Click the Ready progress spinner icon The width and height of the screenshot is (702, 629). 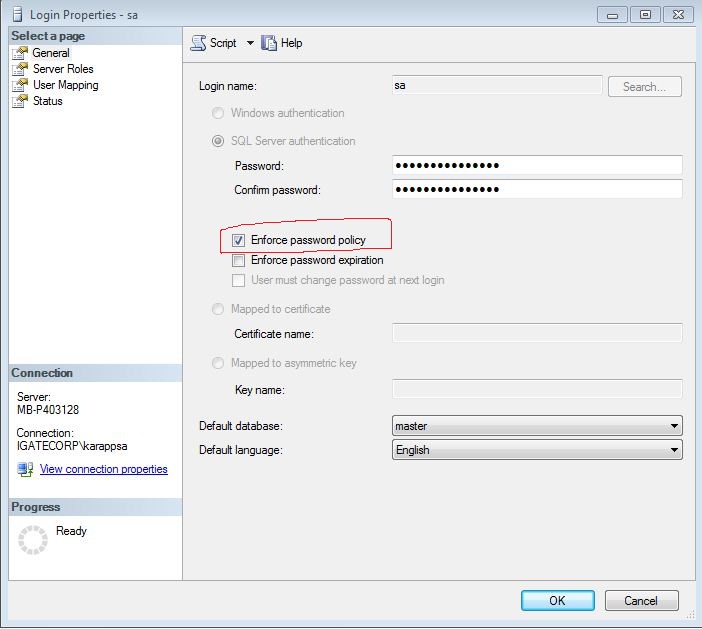33,539
